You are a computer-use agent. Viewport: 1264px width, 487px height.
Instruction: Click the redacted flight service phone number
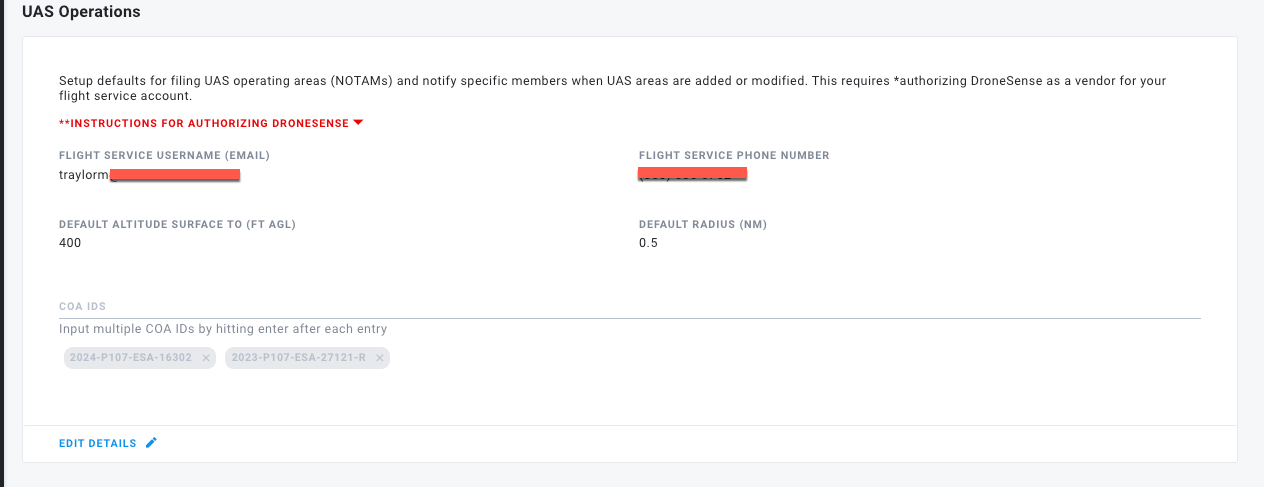pyautogui.click(x=693, y=174)
